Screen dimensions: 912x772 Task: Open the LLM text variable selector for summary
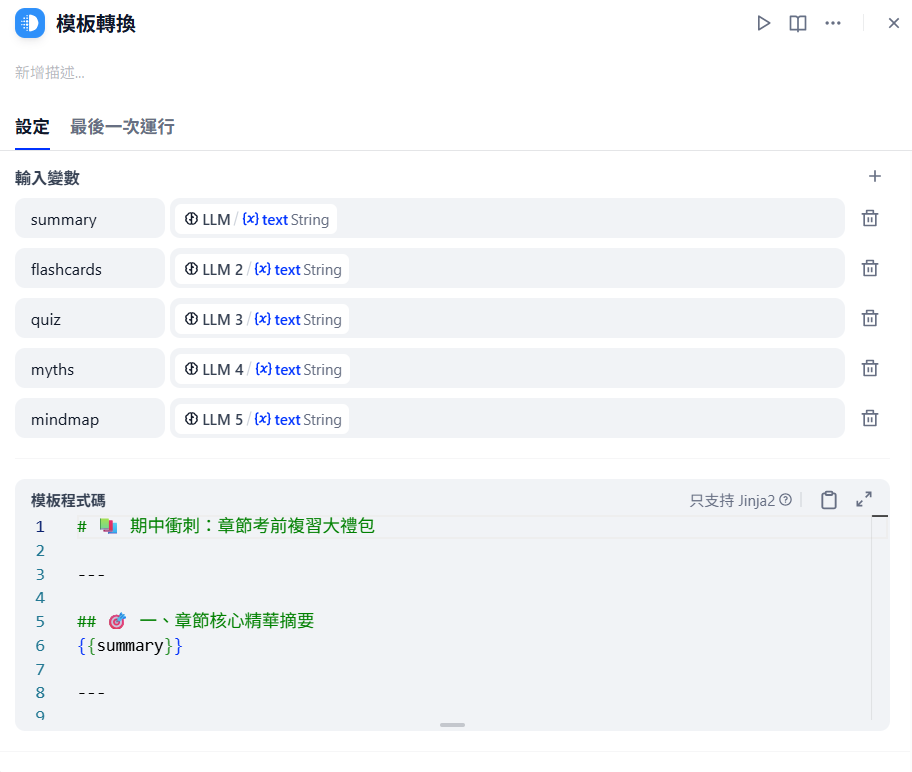coord(256,219)
